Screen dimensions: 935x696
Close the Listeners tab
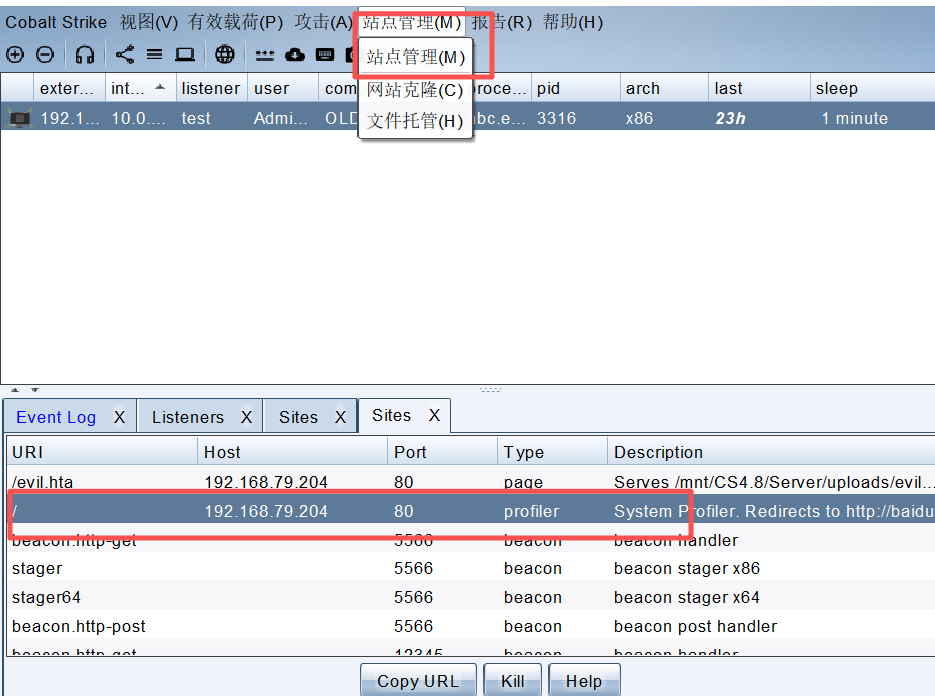click(x=246, y=417)
